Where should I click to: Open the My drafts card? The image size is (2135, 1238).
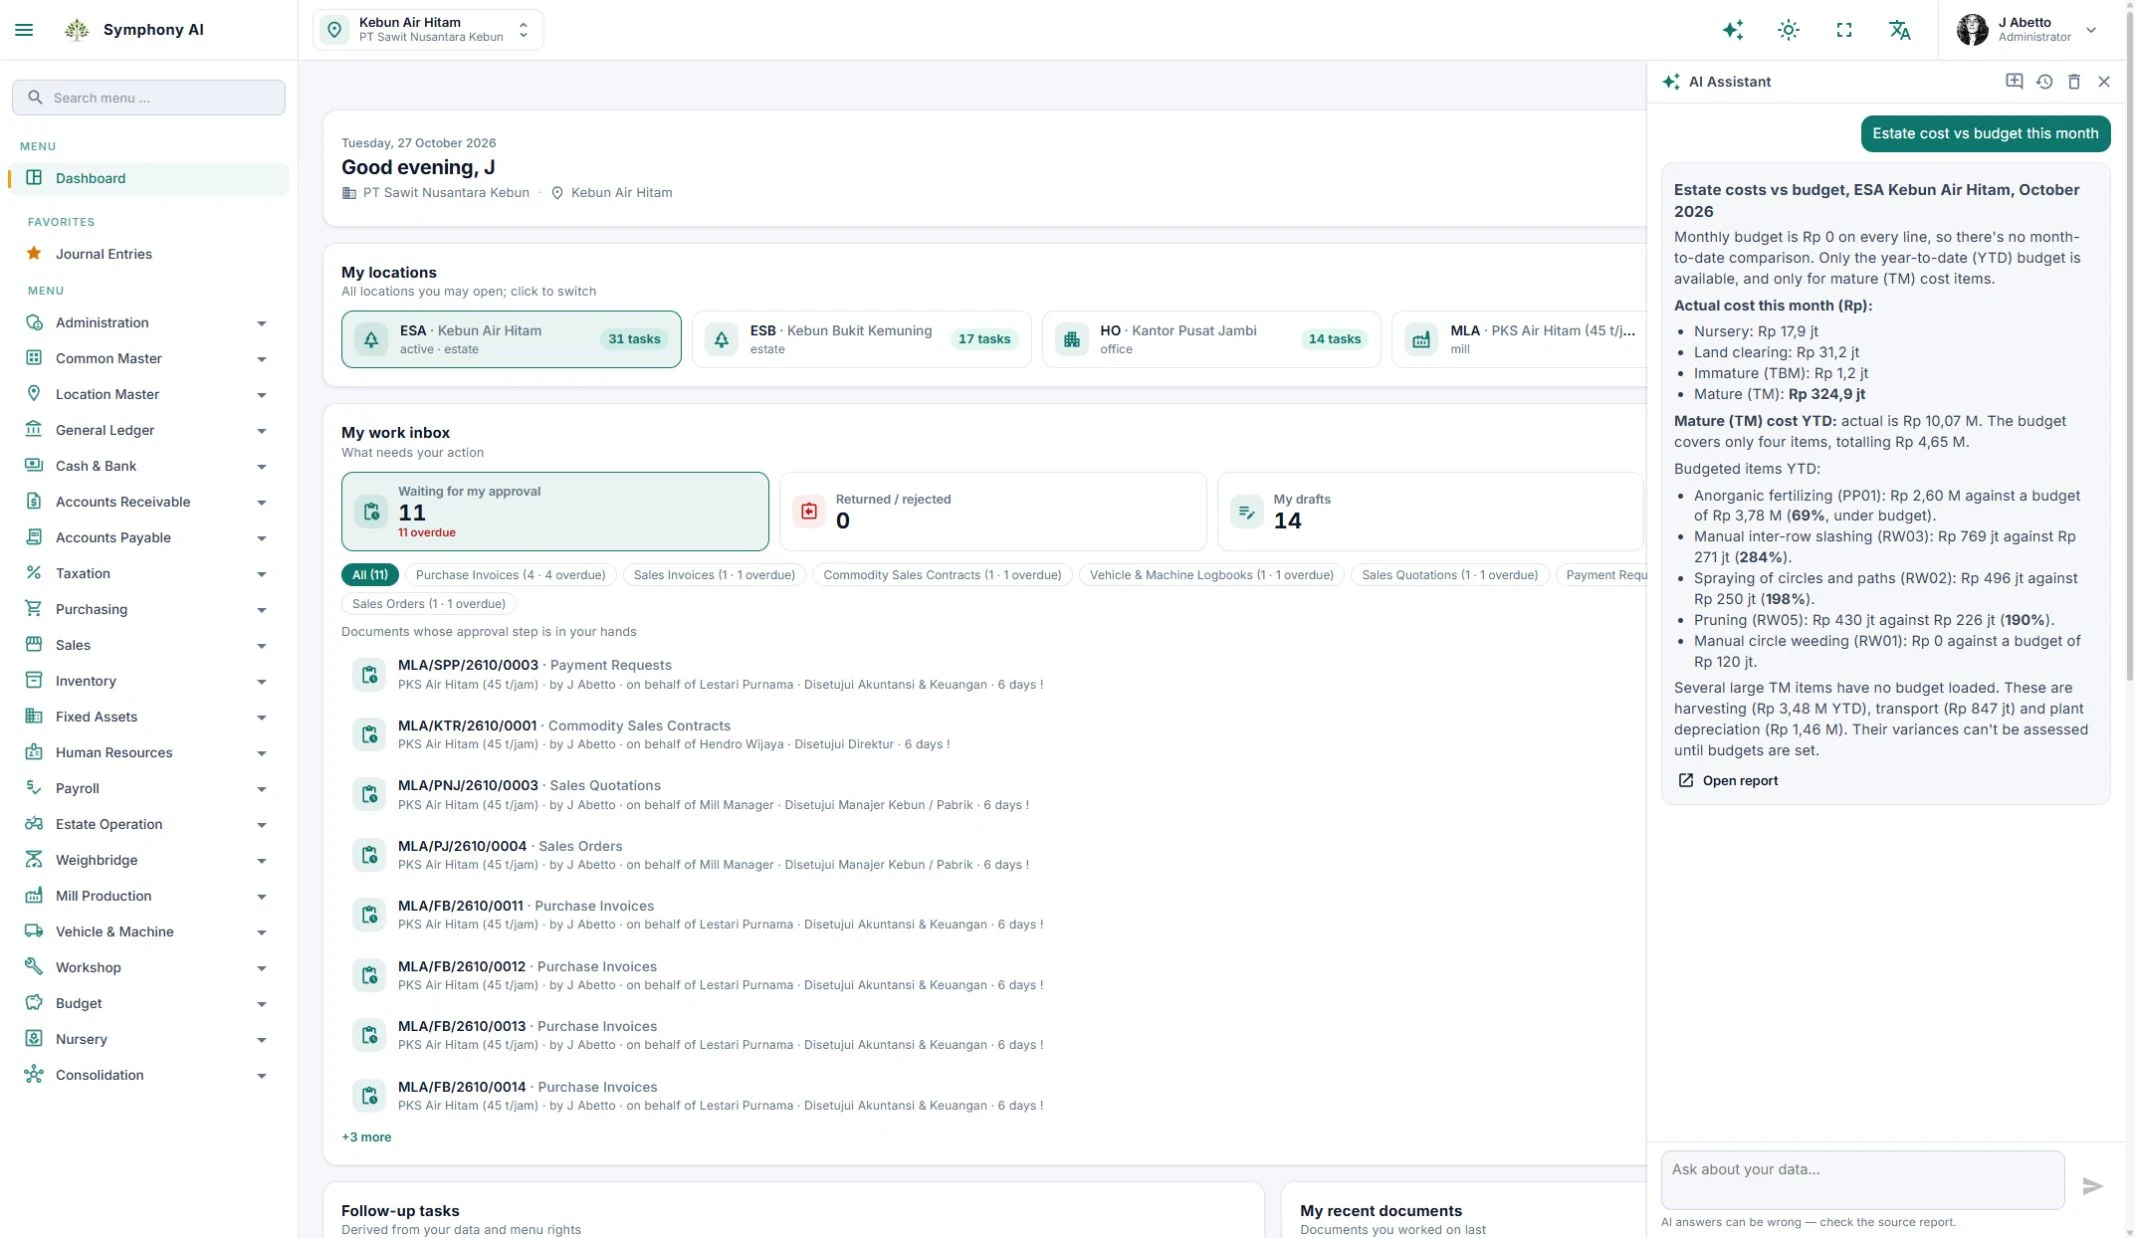pyautogui.click(x=1430, y=511)
